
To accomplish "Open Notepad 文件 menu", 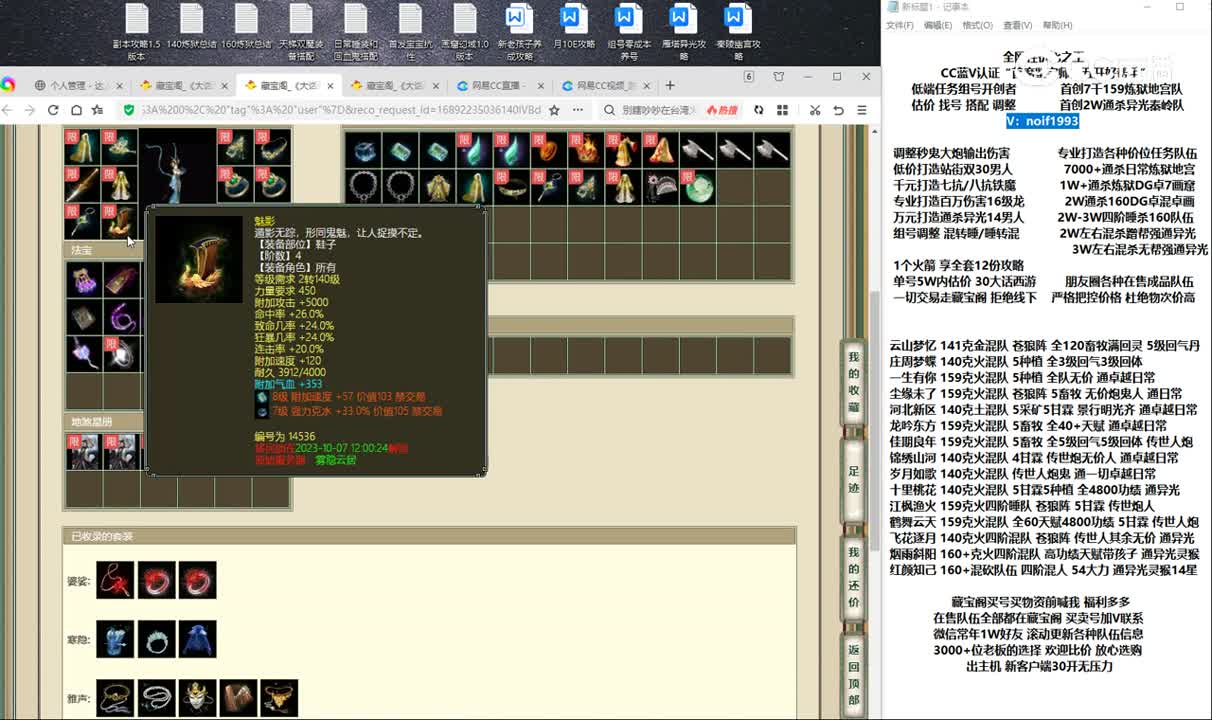I will coord(899,25).
